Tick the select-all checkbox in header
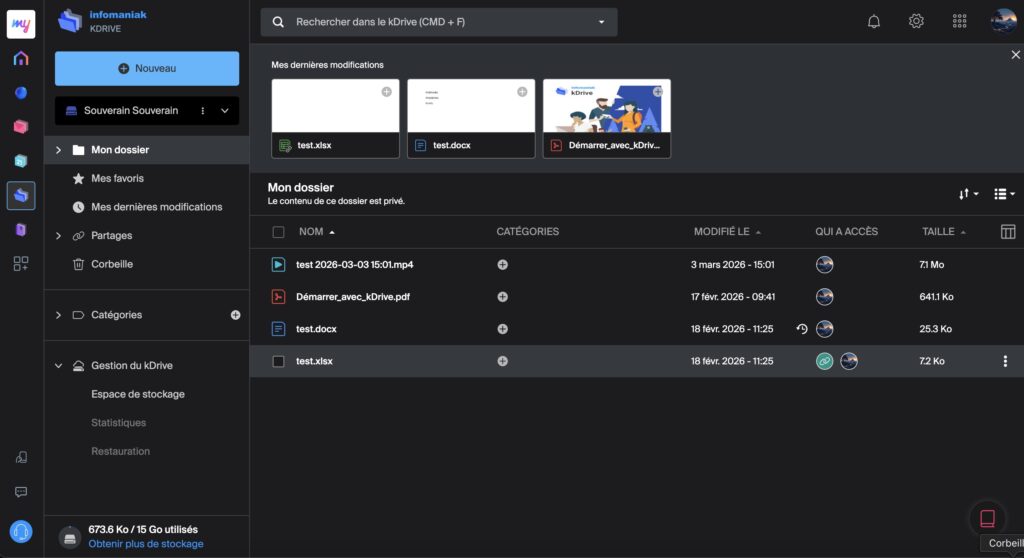Image resolution: width=1024 pixels, height=558 pixels. click(x=278, y=232)
